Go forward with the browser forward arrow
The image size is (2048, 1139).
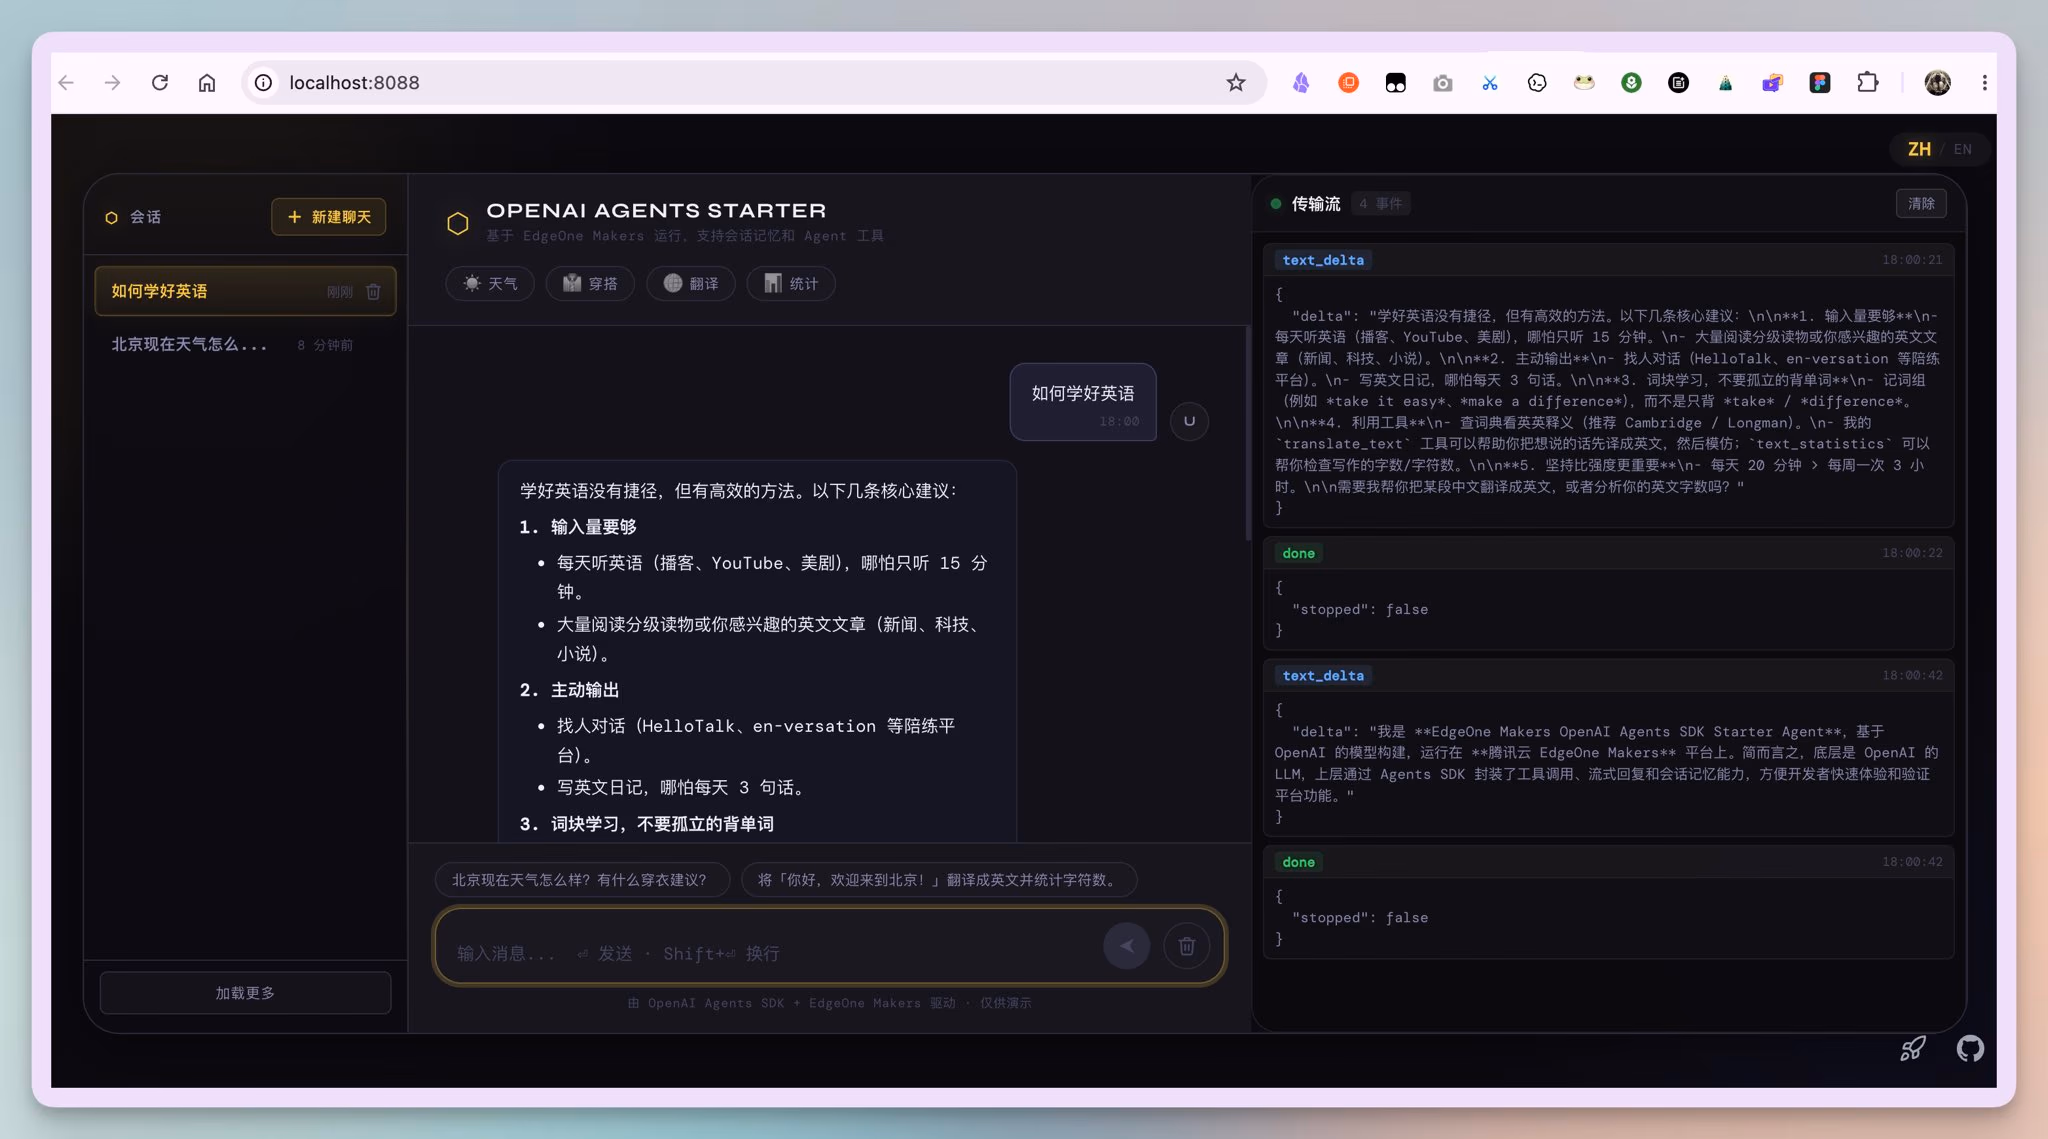click(x=112, y=83)
